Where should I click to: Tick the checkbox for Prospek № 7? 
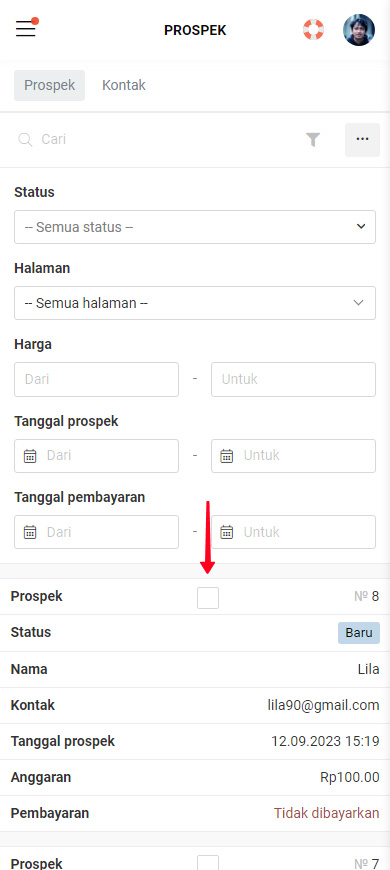click(x=208, y=863)
